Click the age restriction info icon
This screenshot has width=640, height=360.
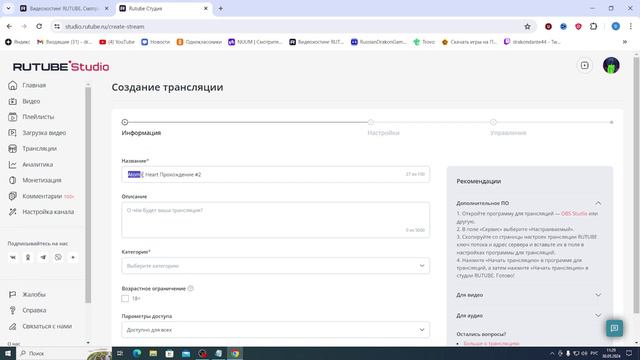[x=191, y=289]
